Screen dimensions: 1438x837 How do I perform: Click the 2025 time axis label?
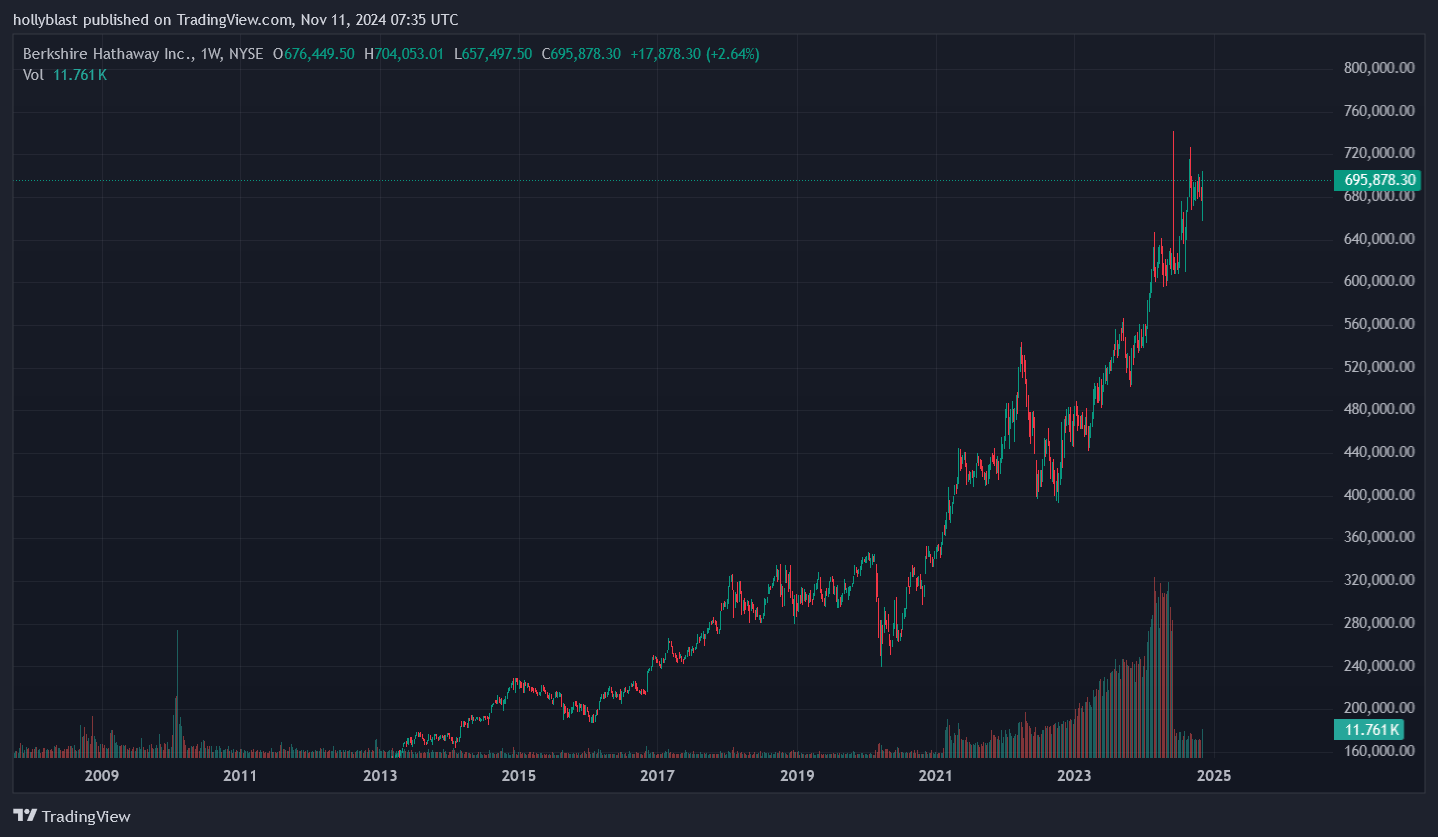1213,775
